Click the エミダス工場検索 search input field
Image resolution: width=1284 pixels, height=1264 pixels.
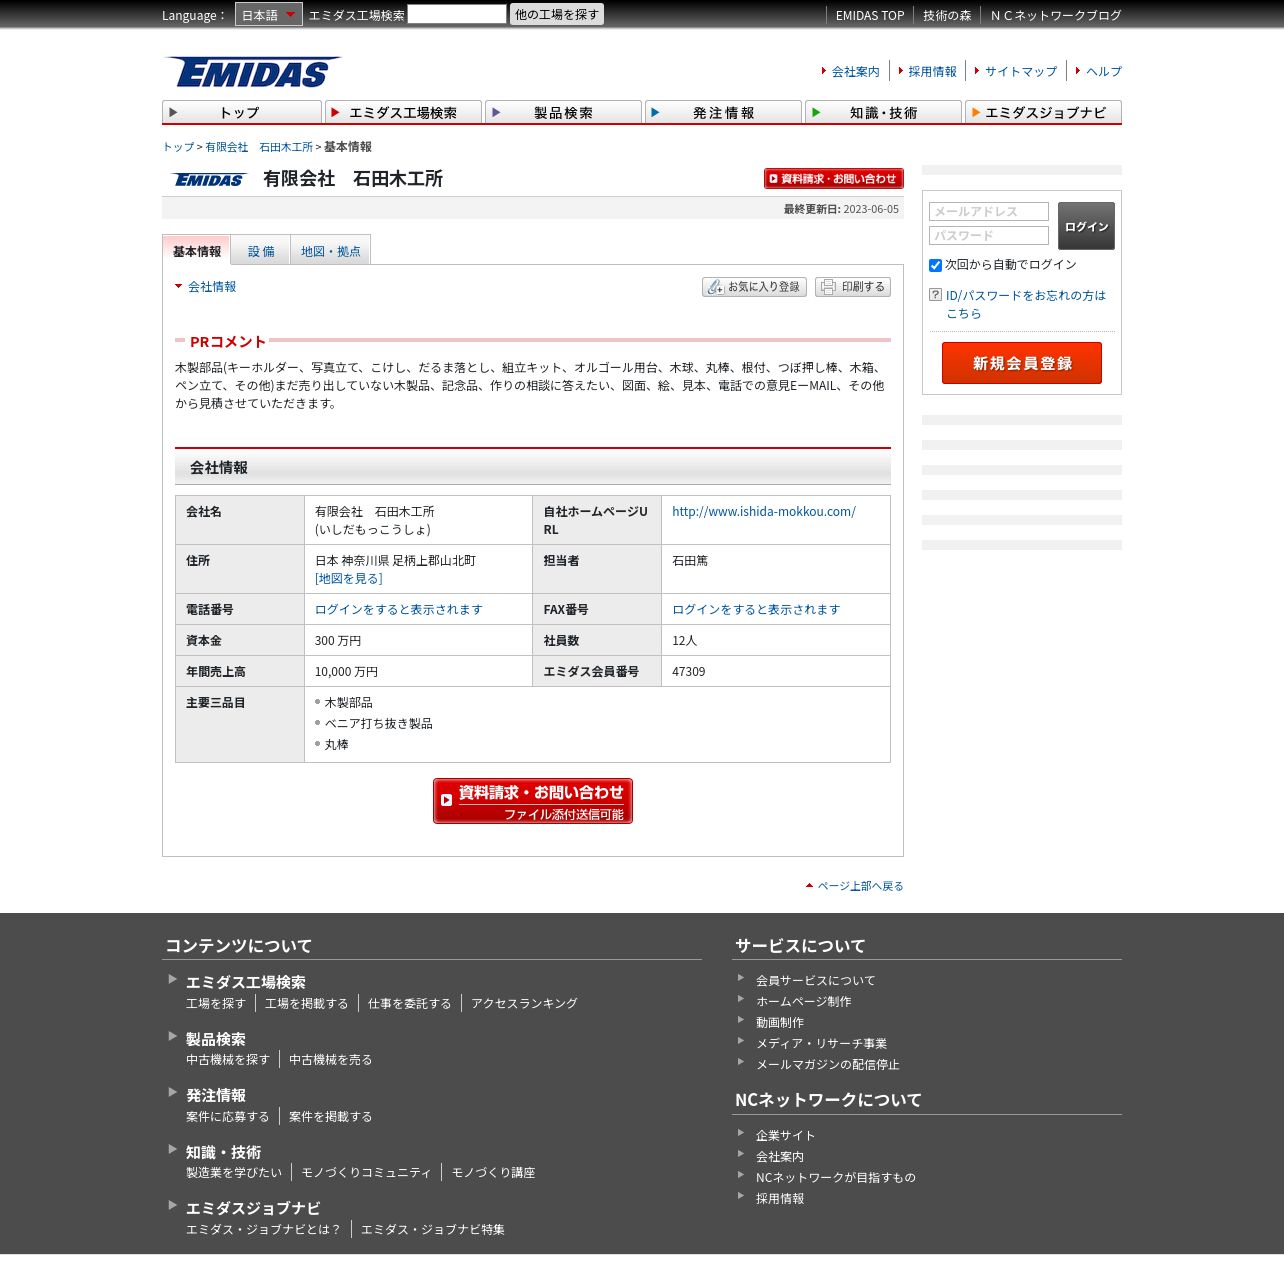pos(457,14)
